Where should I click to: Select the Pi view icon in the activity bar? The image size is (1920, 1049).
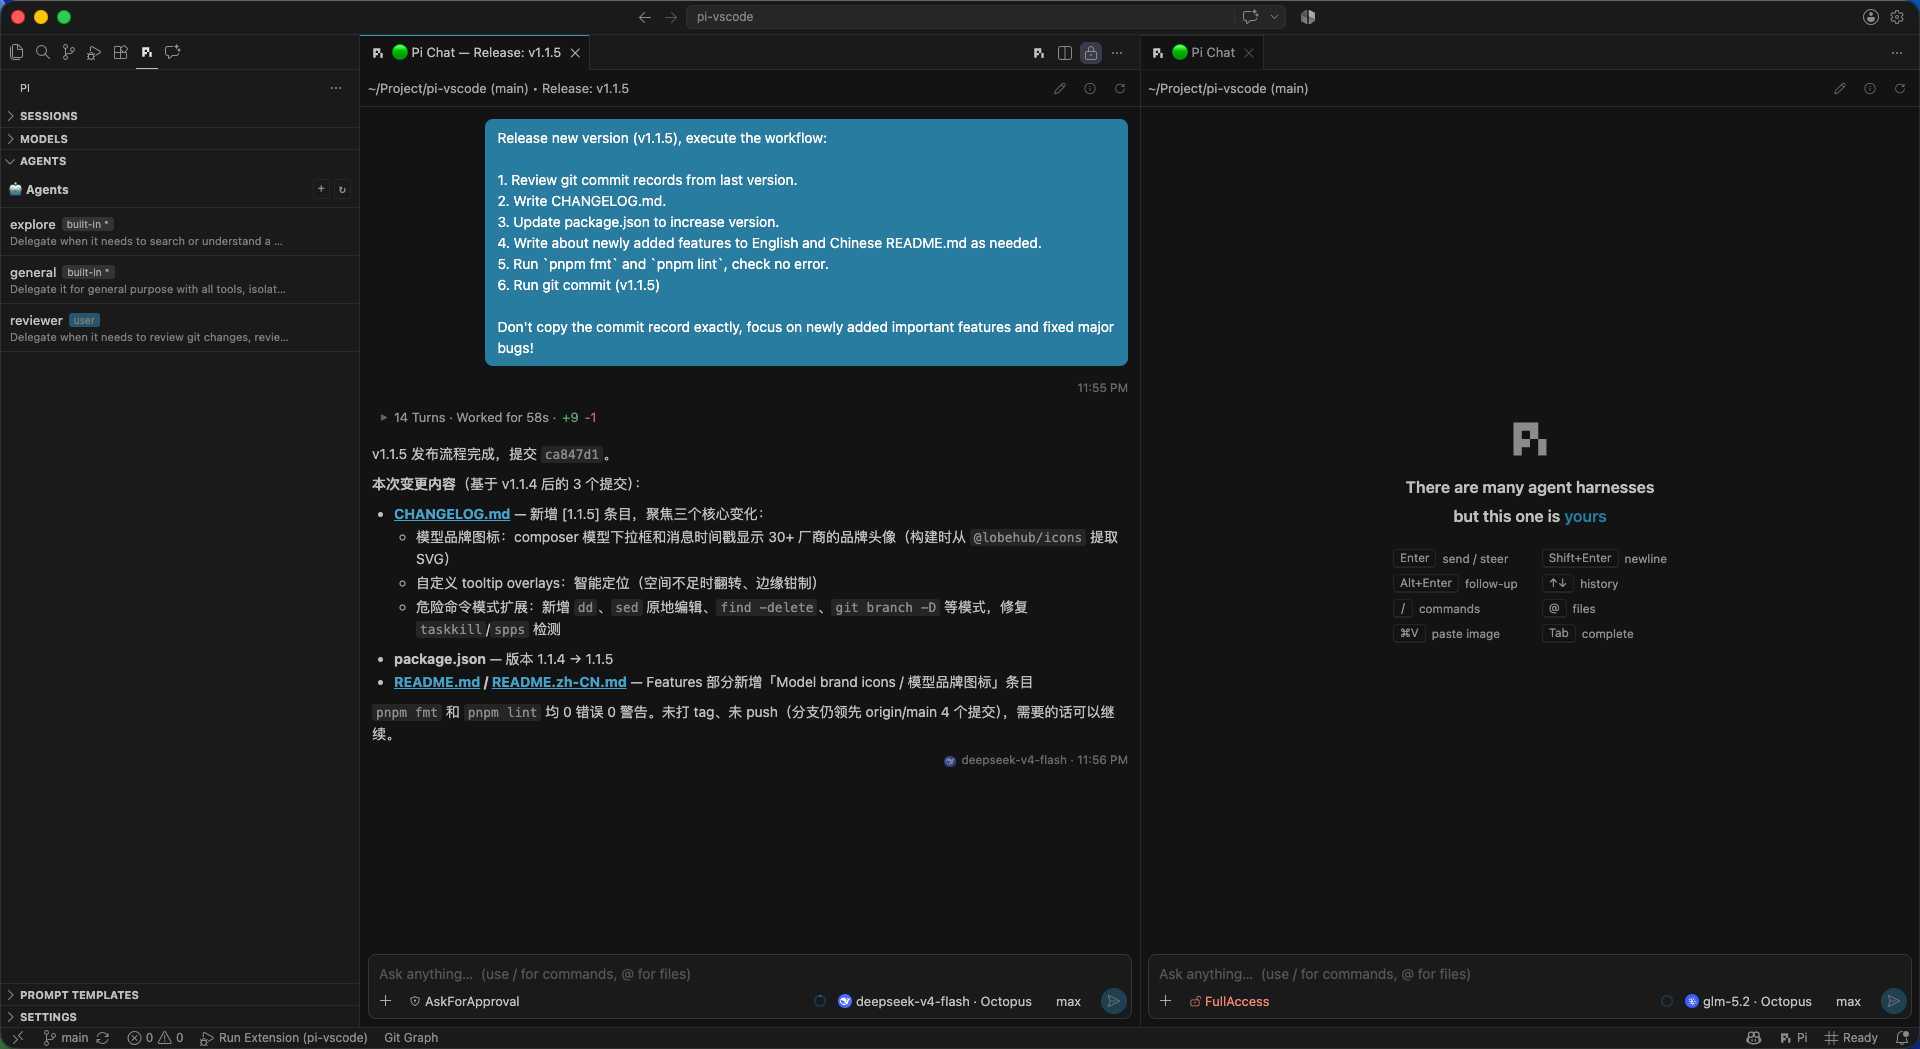pos(147,52)
